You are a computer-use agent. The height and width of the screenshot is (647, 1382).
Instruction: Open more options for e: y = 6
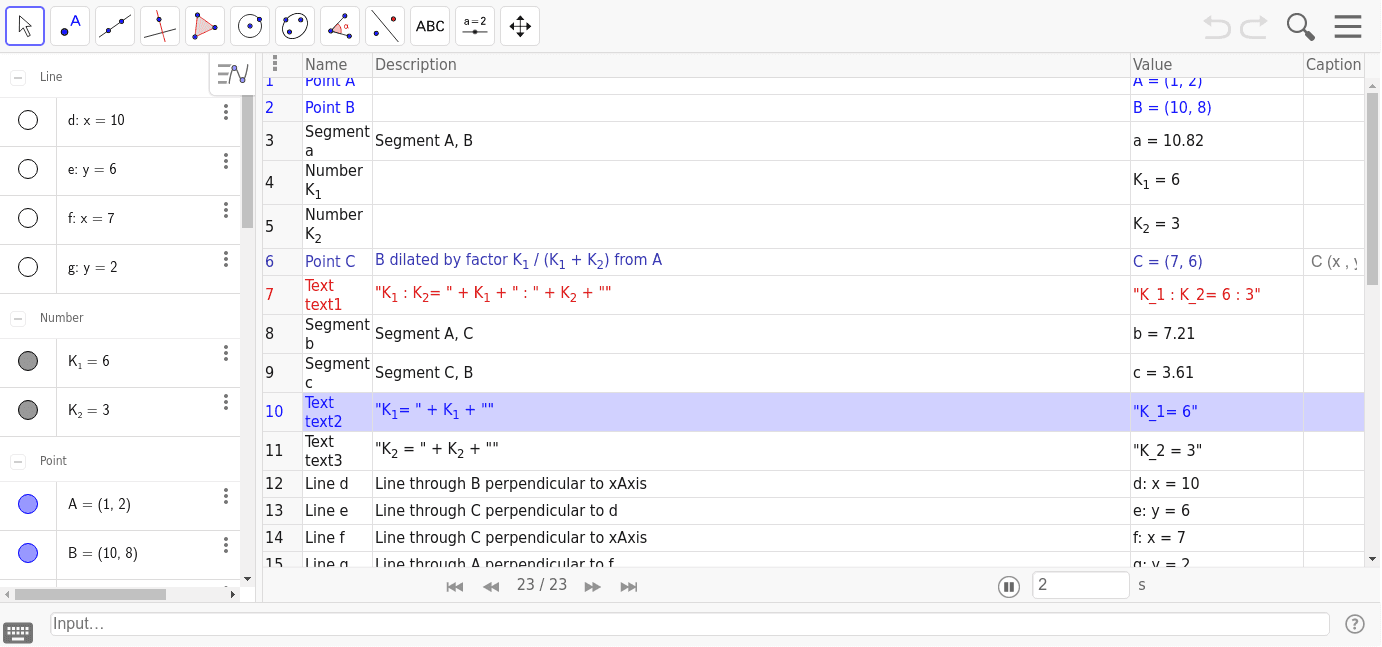pyautogui.click(x=226, y=161)
